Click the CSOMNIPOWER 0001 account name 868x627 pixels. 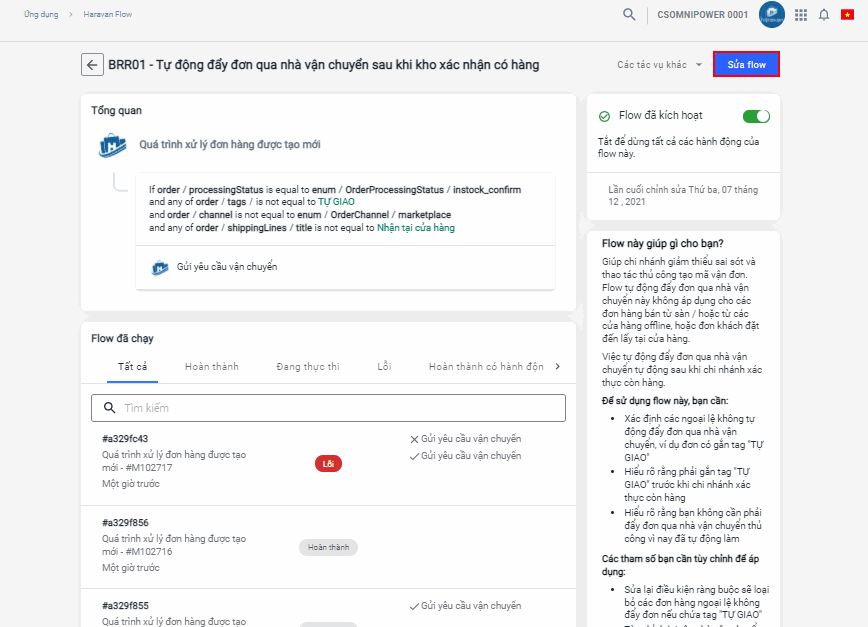pos(702,15)
